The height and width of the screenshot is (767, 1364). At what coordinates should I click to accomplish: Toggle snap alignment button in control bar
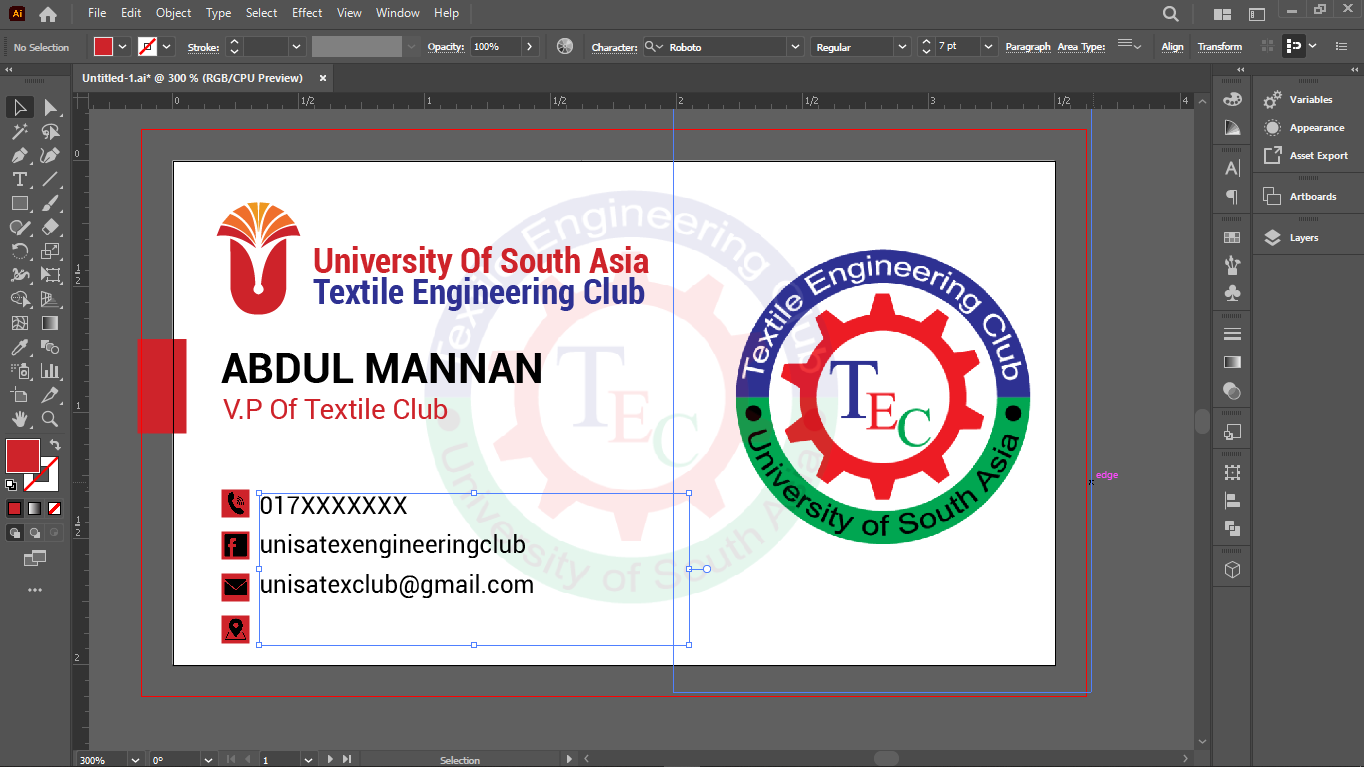click(x=1294, y=46)
